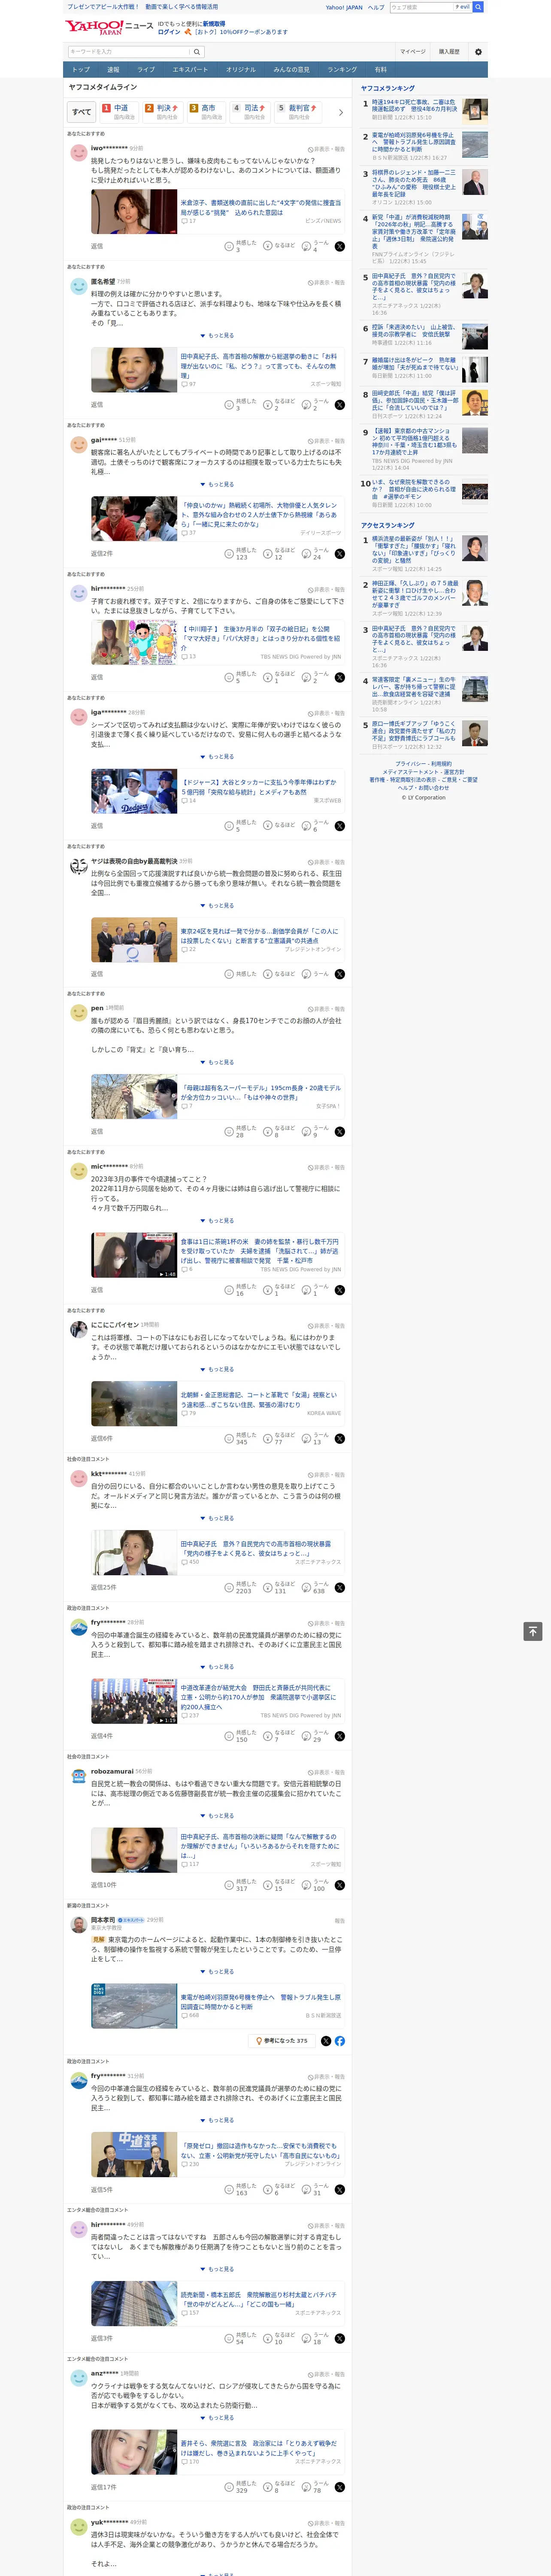This screenshot has width=551, height=2576.
Task: Click にこにこバイセン's user avatar
Action: (78, 1329)
